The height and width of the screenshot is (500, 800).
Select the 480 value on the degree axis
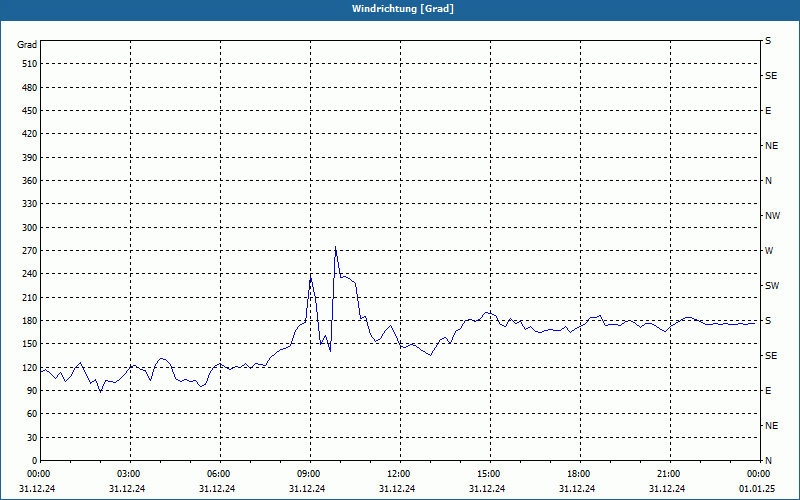click(x=30, y=88)
